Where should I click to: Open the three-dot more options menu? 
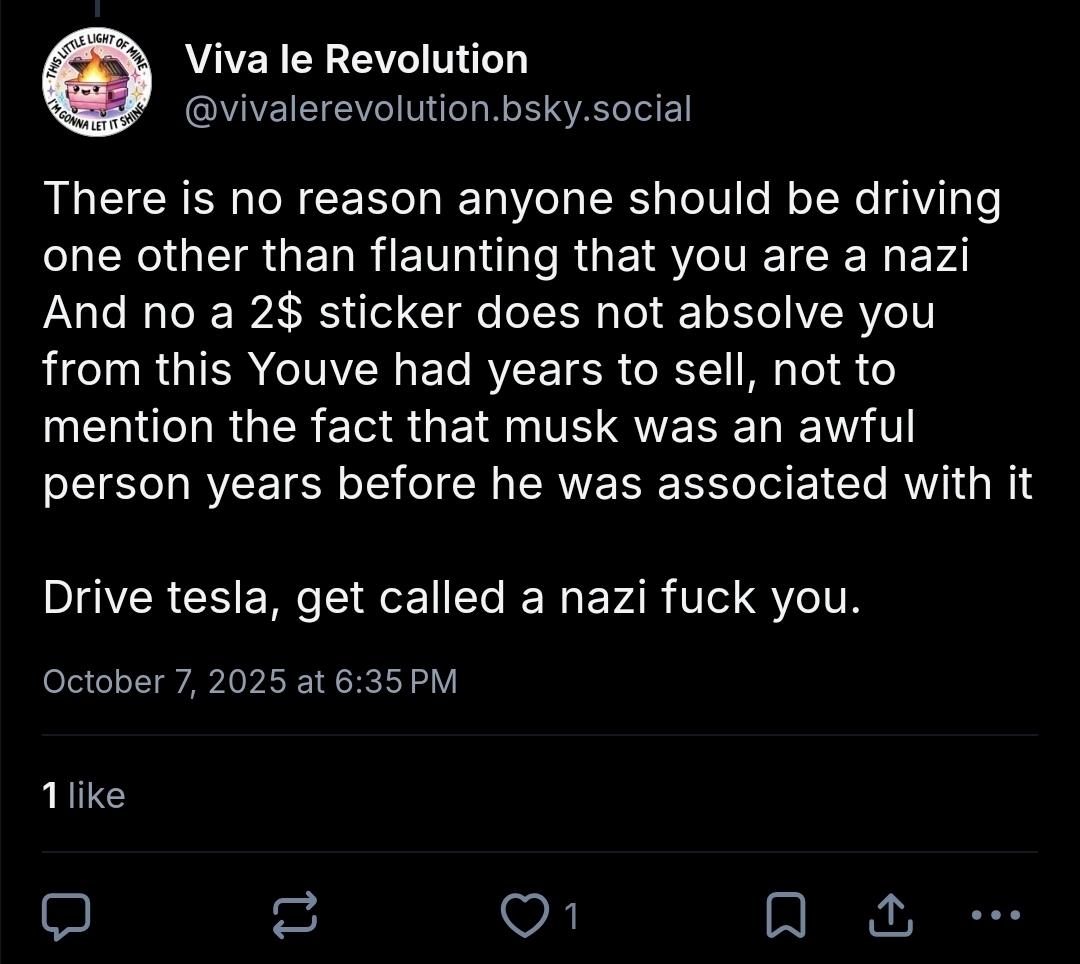[996, 915]
